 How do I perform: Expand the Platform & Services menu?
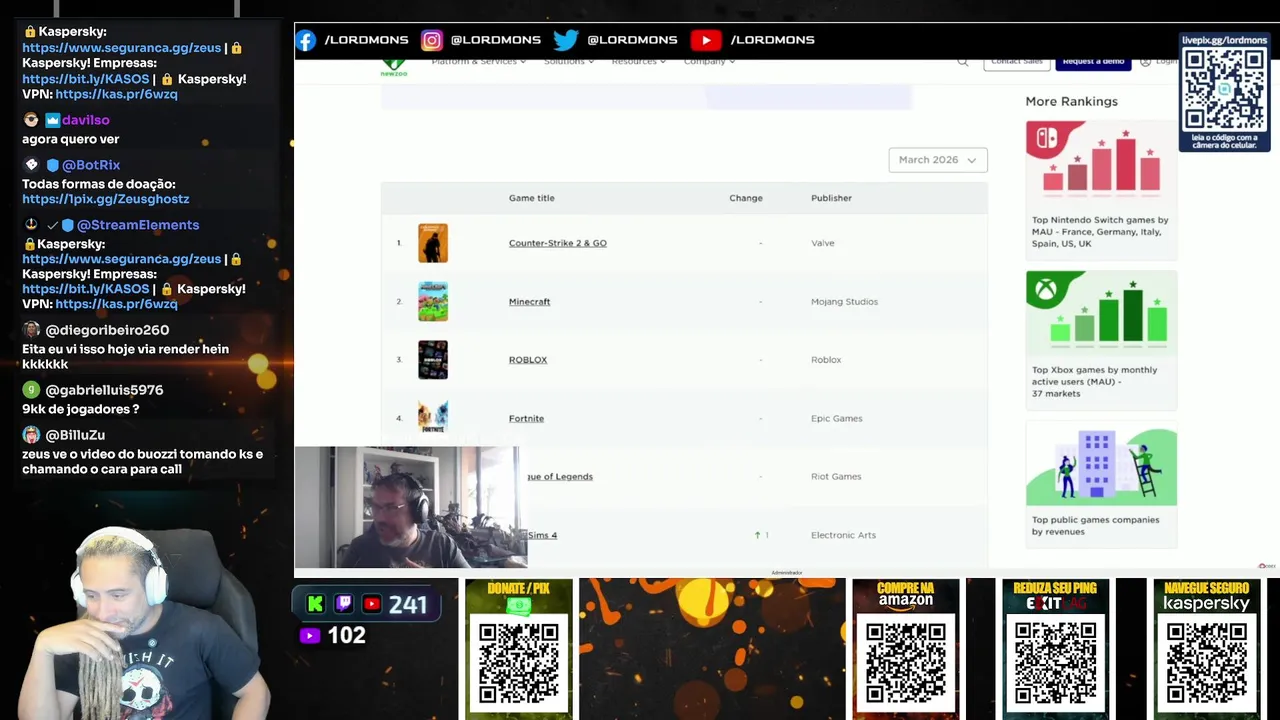click(479, 62)
